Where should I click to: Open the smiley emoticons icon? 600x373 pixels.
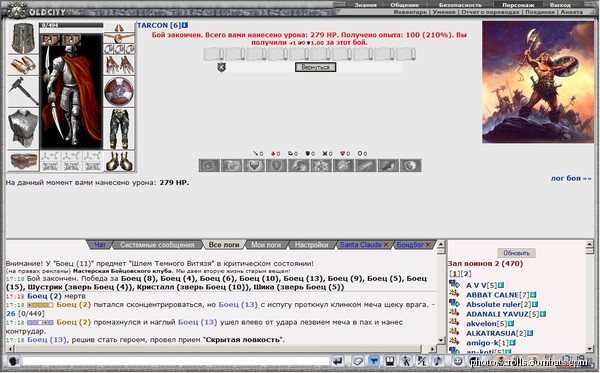click(458, 361)
